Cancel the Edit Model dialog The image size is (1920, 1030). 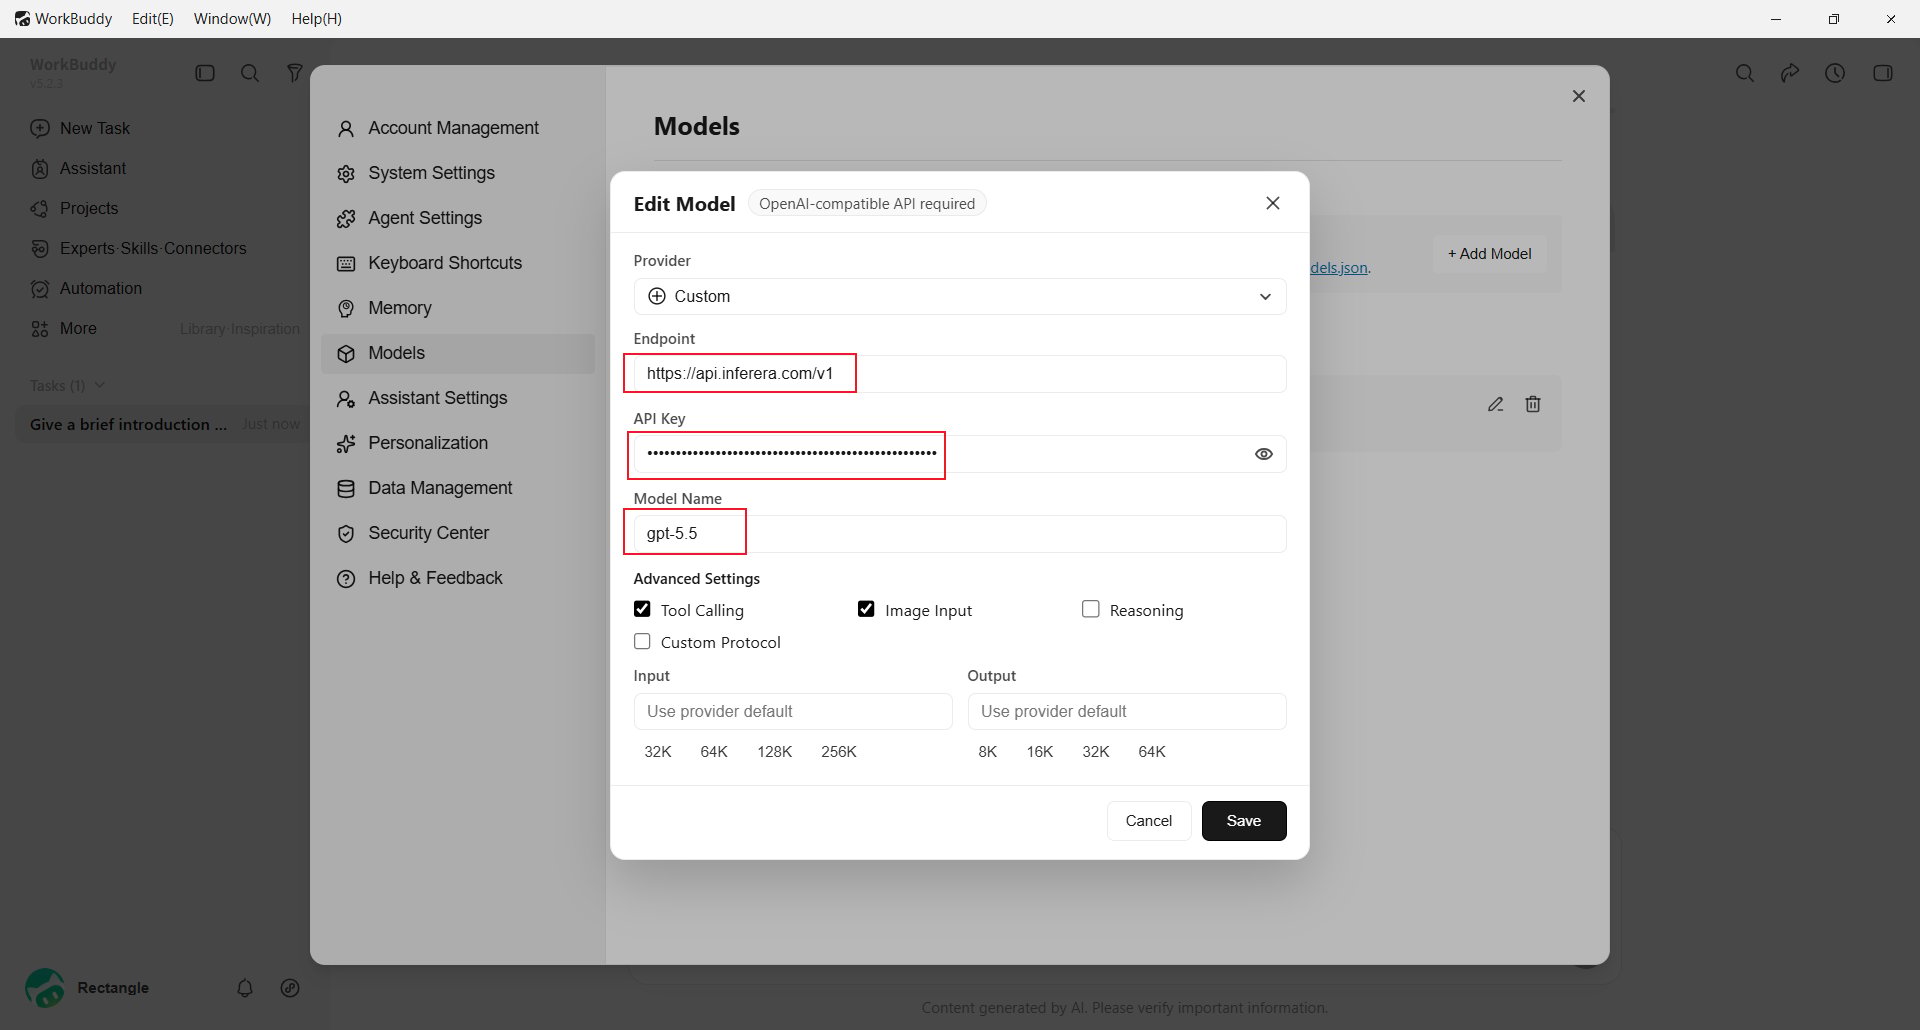(1149, 821)
